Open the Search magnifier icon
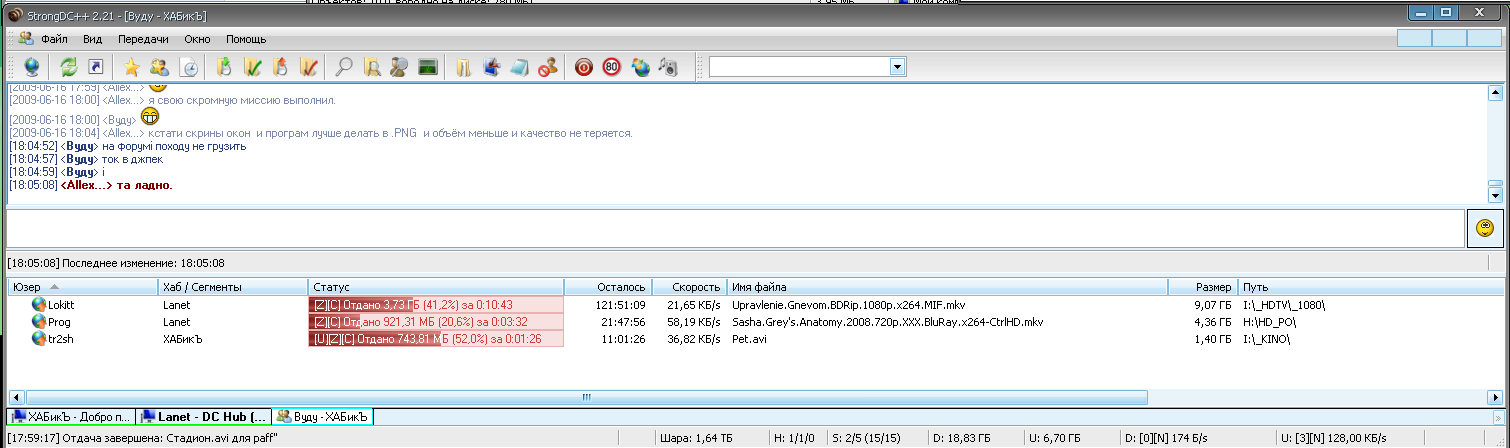 point(343,67)
